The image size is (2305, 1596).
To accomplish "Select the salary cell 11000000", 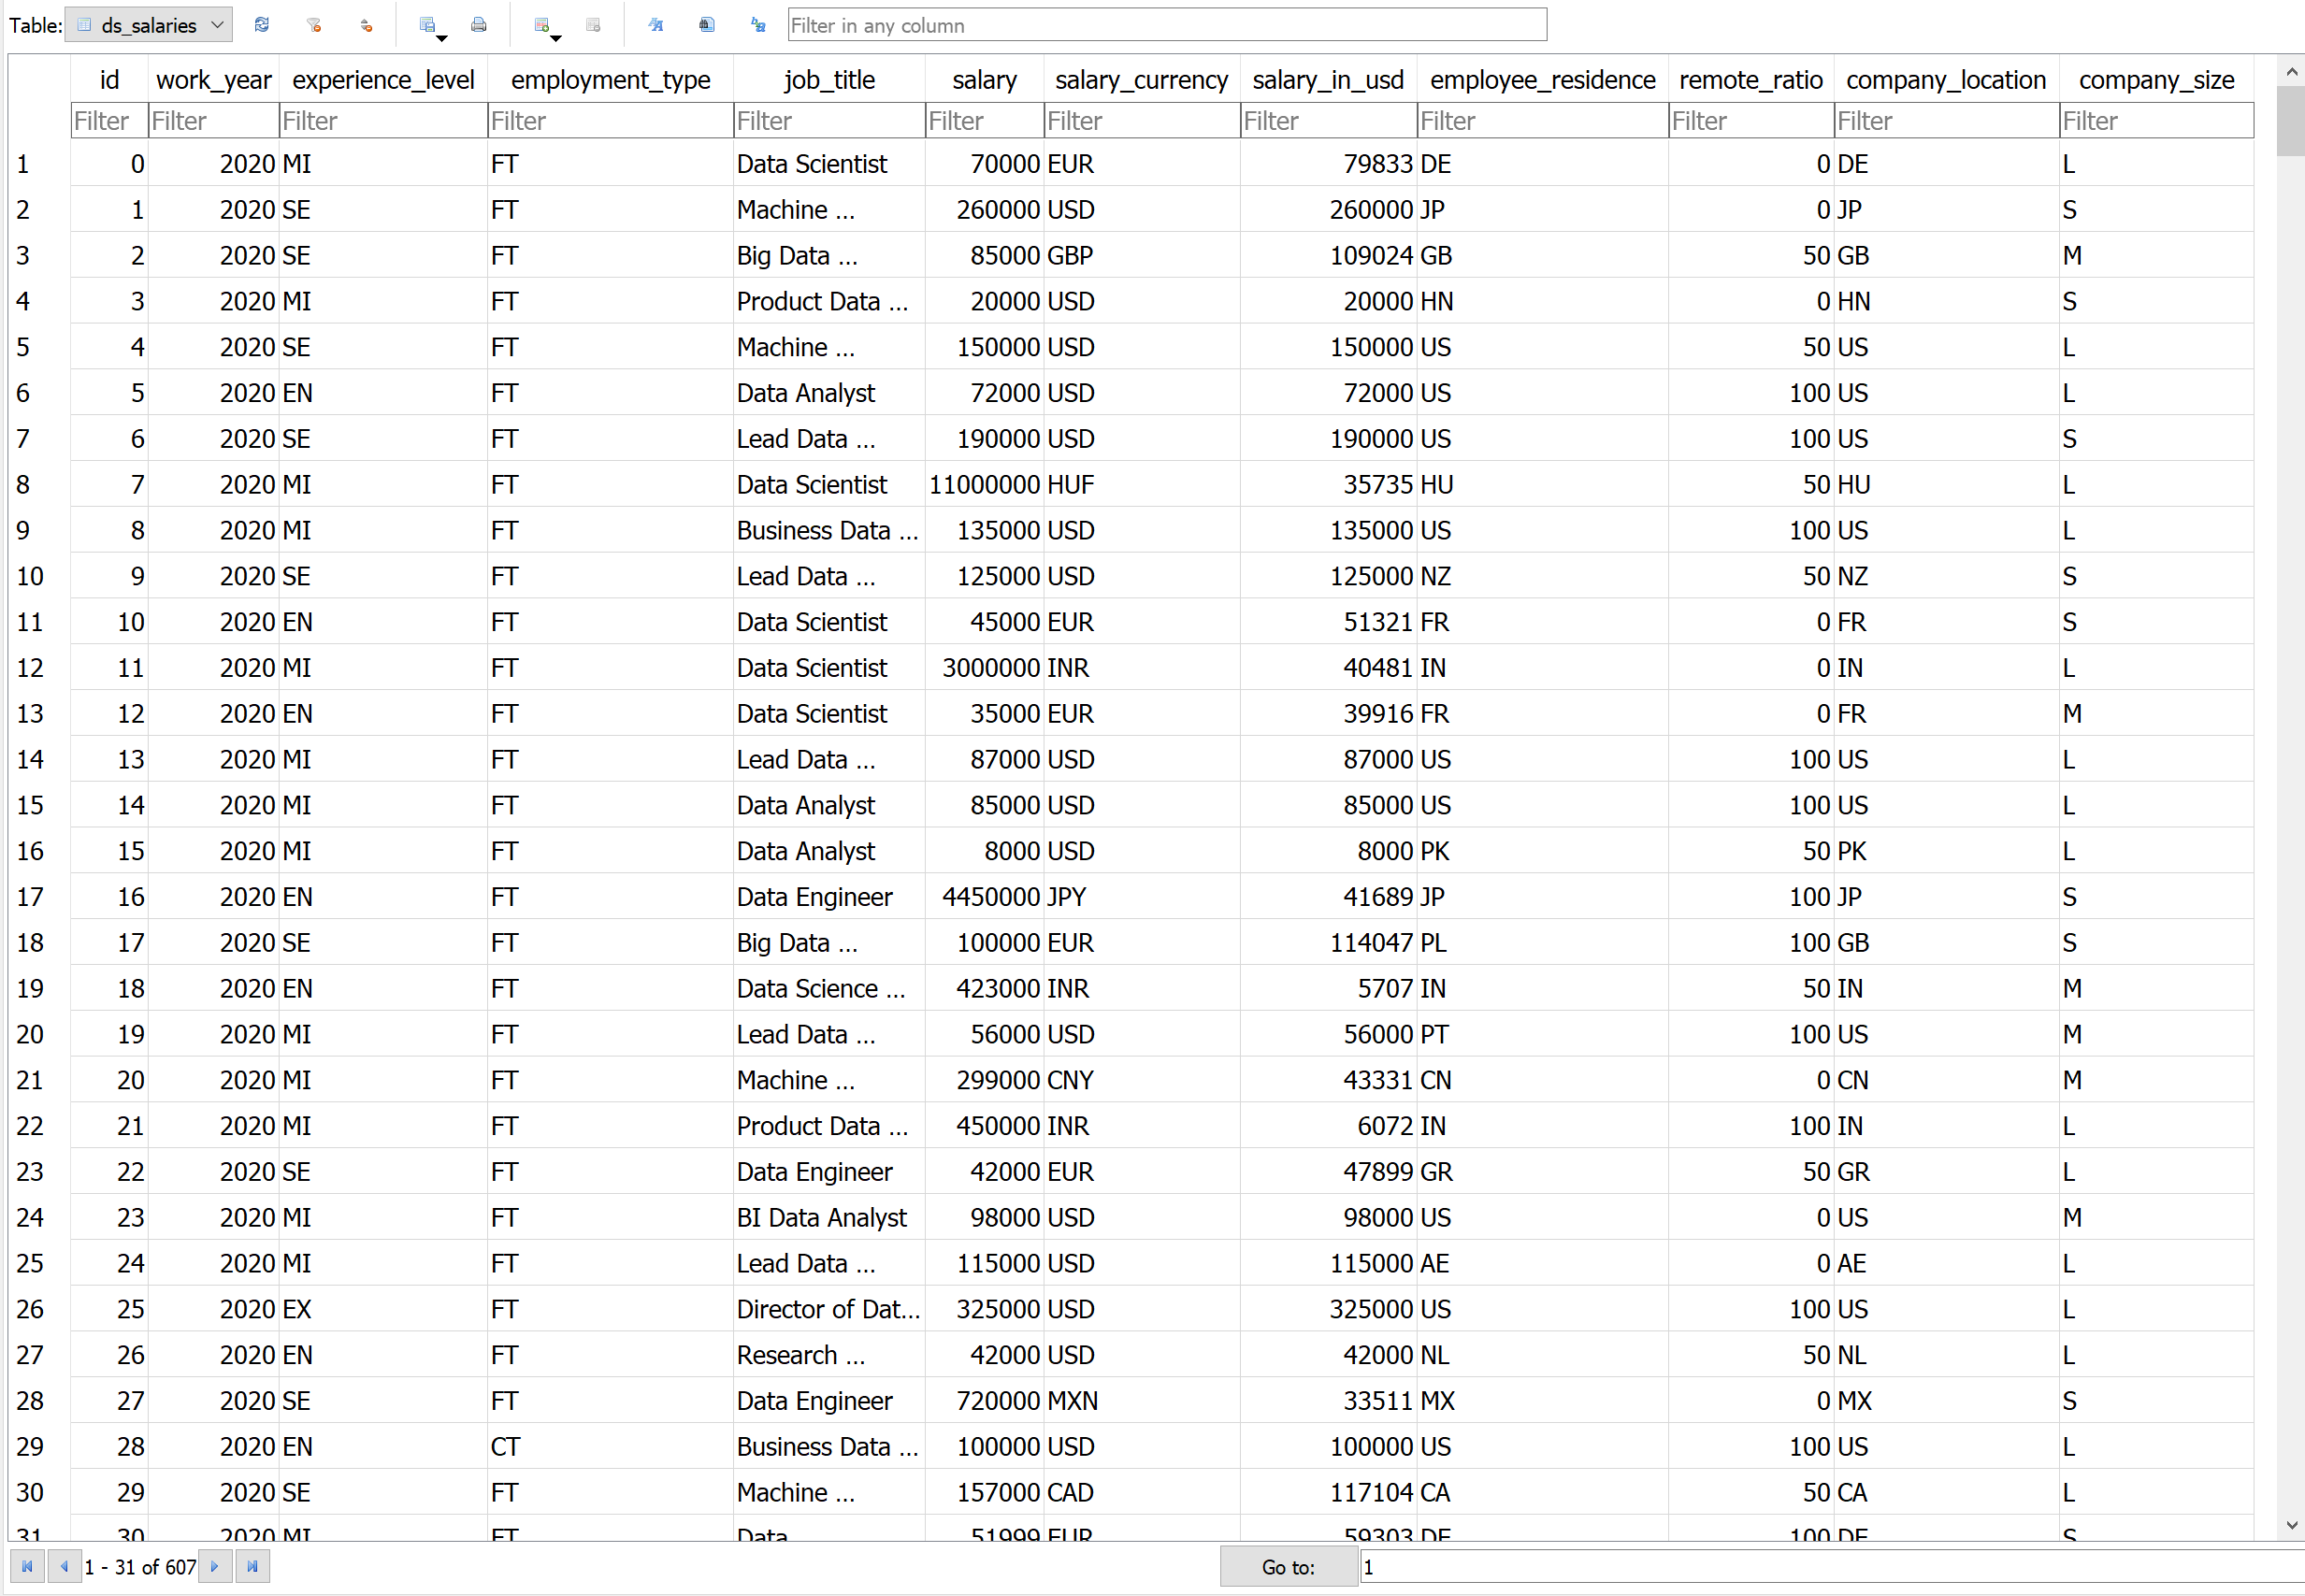I will click(x=985, y=485).
